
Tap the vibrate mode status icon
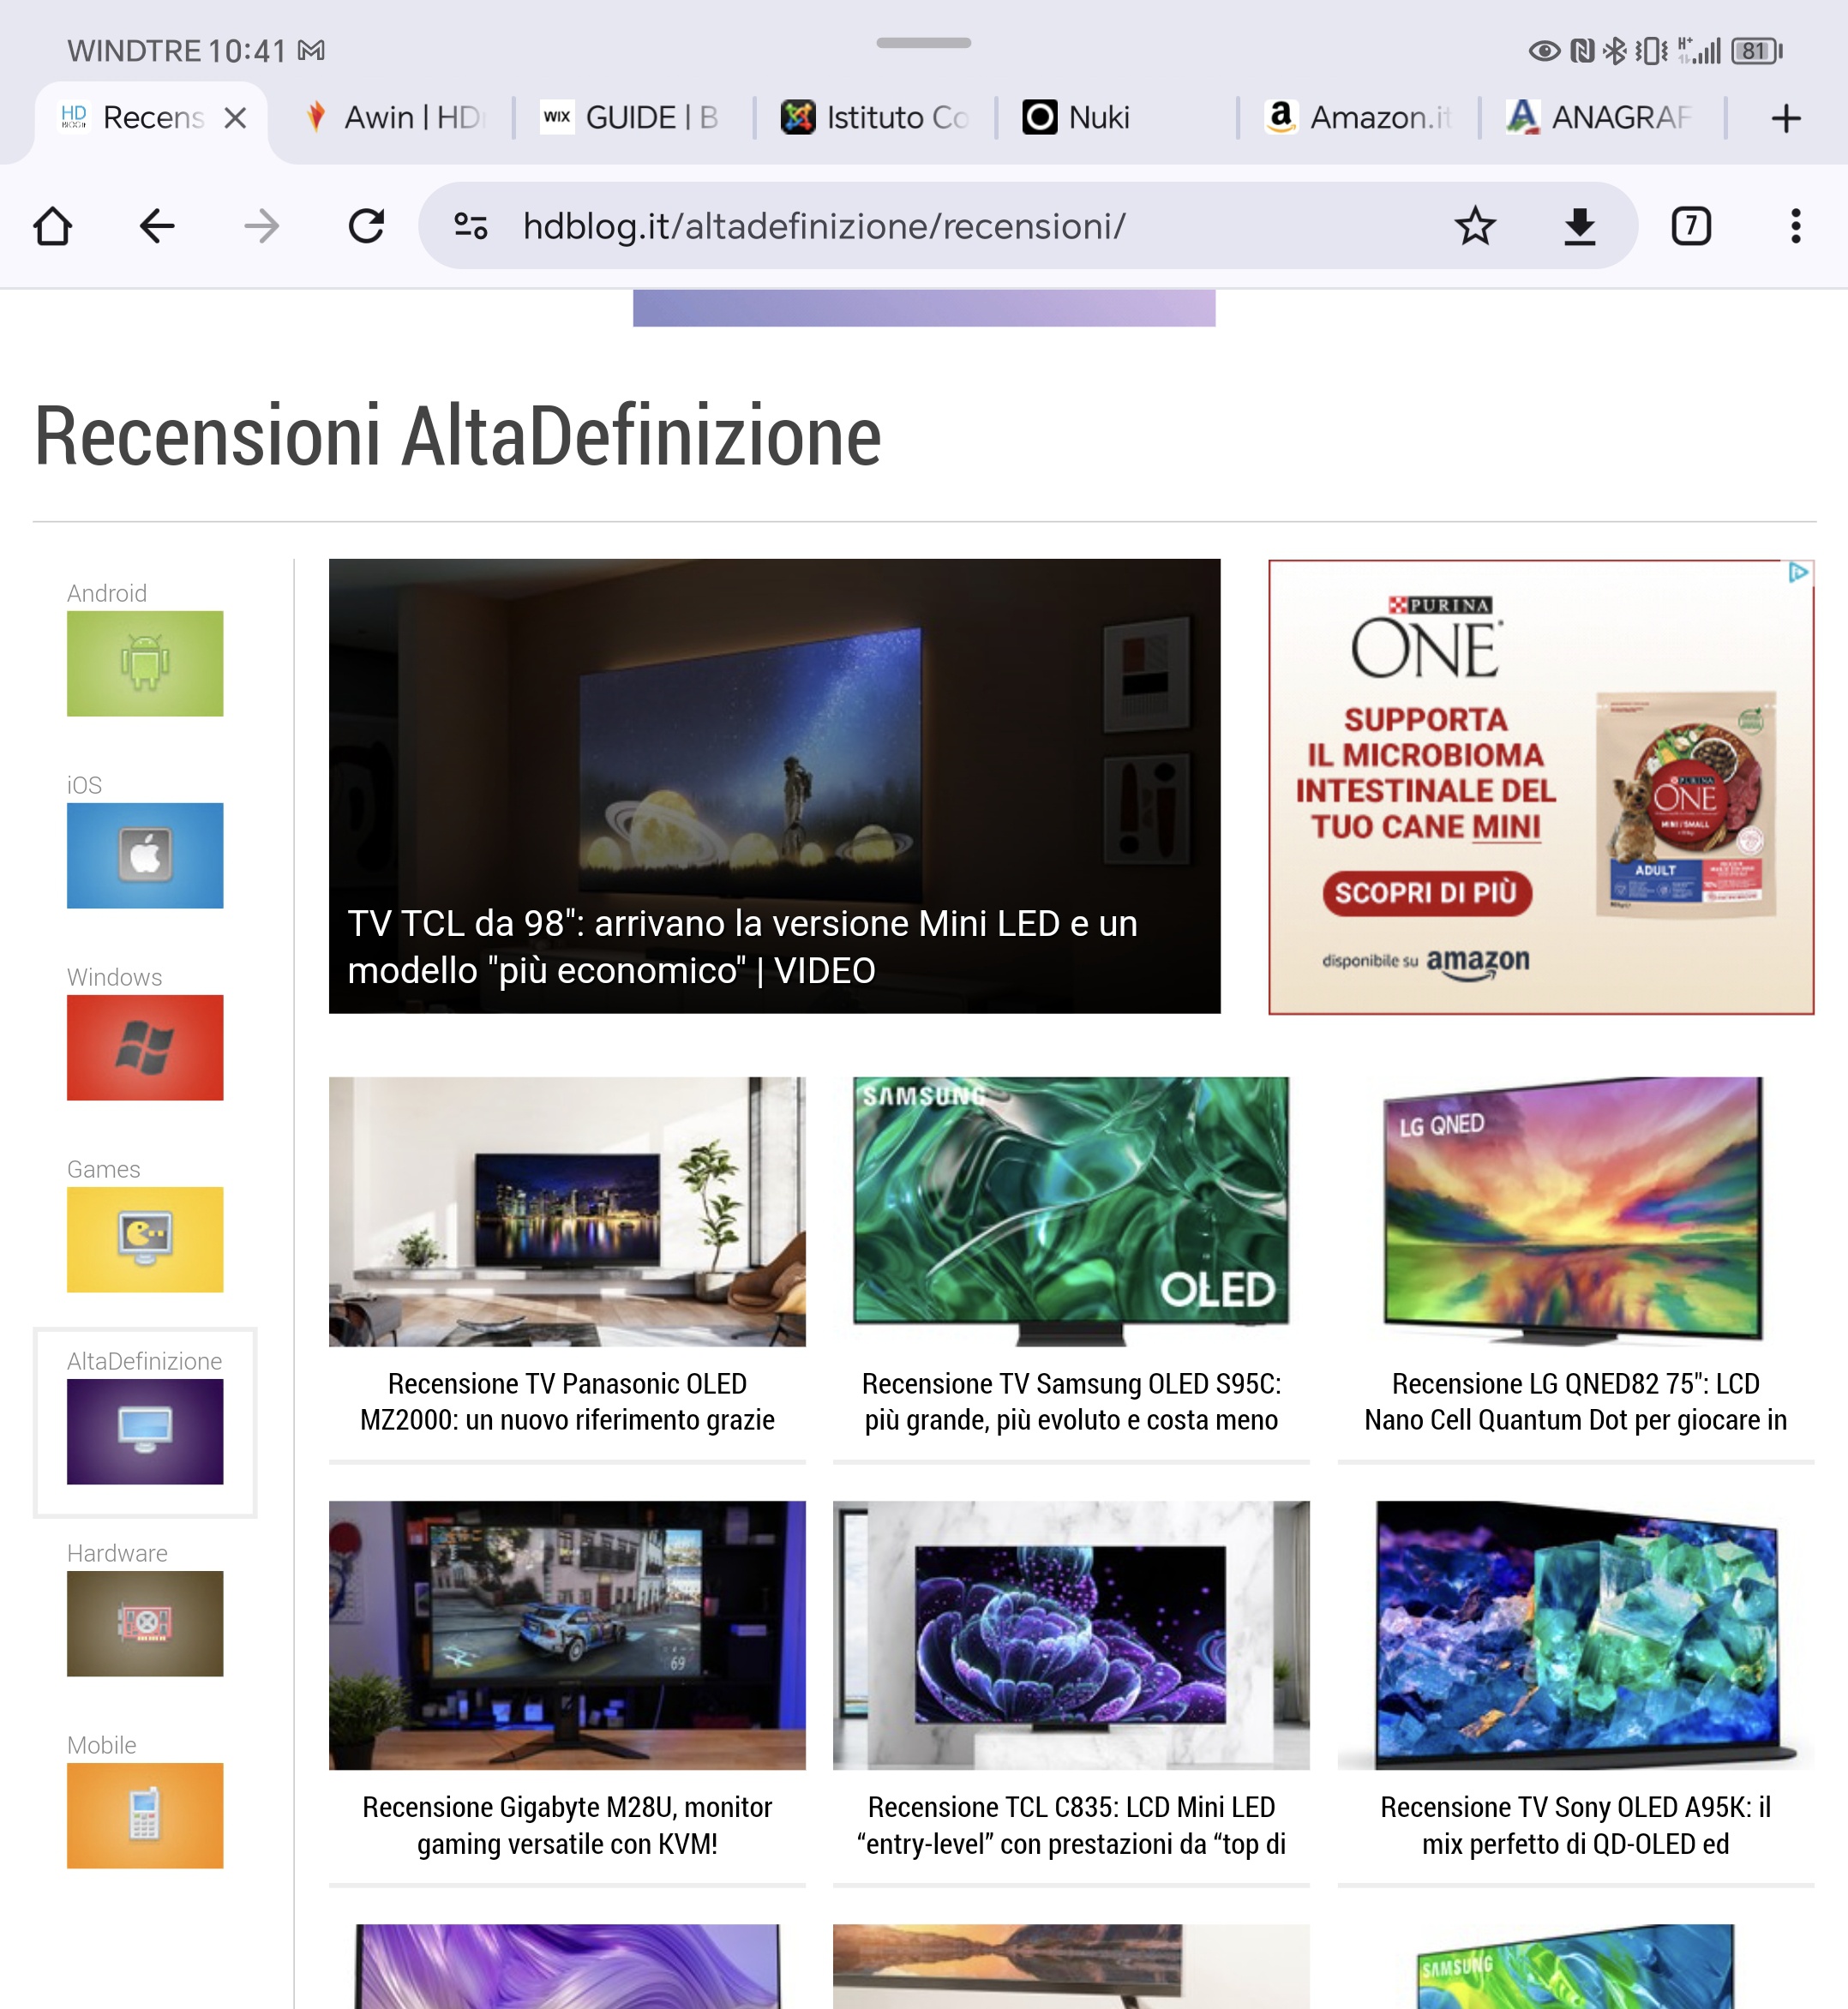tap(1651, 51)
